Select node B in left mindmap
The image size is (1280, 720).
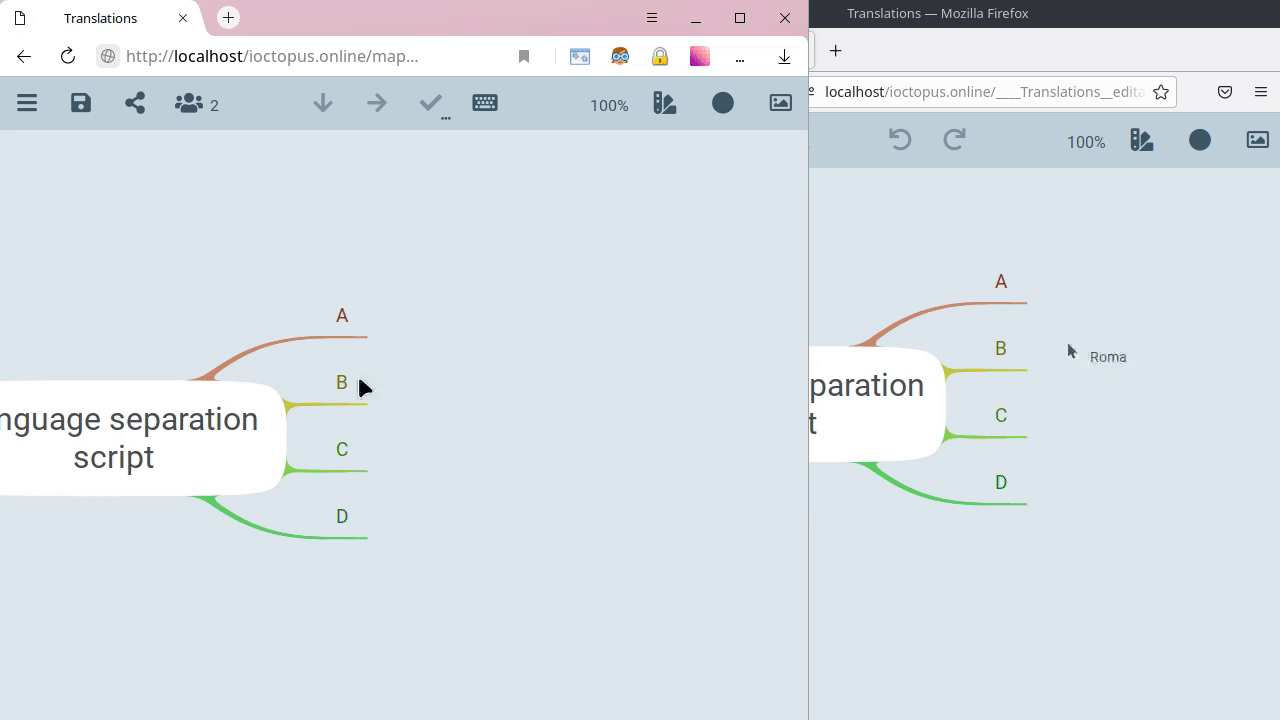(342, 383)
